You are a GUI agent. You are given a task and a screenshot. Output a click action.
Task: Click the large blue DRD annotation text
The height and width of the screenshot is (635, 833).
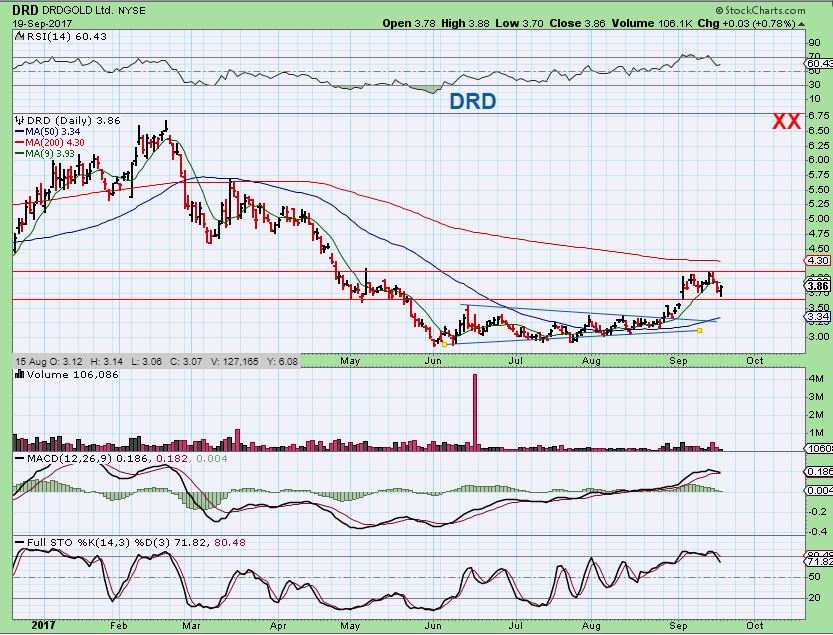click(x=473, y=101)
